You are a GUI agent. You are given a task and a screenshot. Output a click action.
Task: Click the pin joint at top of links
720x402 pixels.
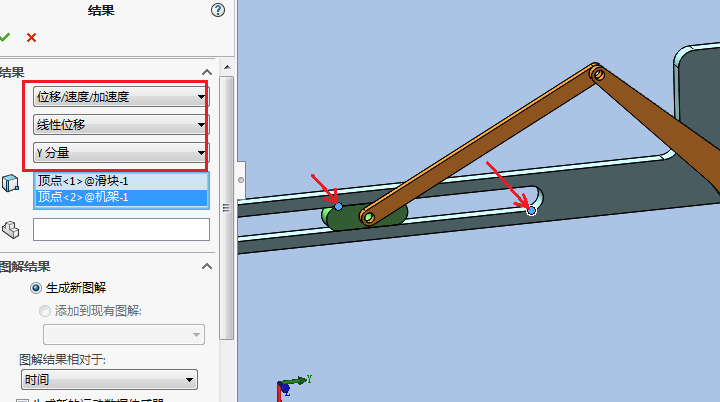pos(598,74)
